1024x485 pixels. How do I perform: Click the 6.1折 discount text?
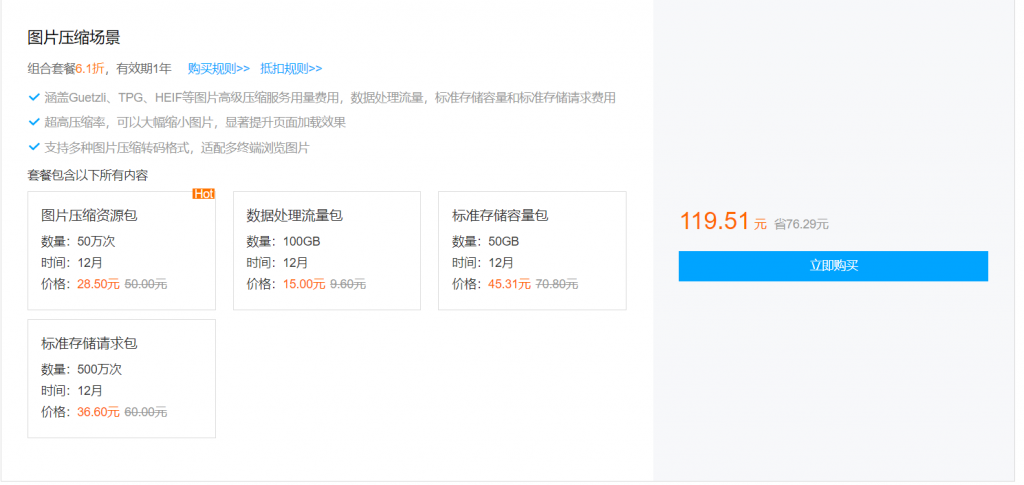click(x=90, y=69)
